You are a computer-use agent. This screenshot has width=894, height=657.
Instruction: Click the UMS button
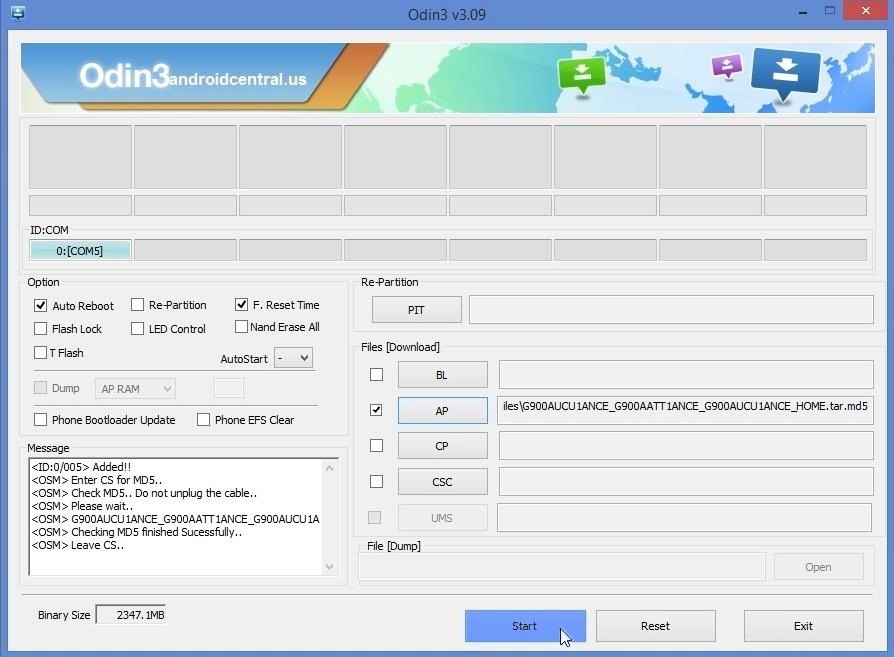click(x=442, y=518)
